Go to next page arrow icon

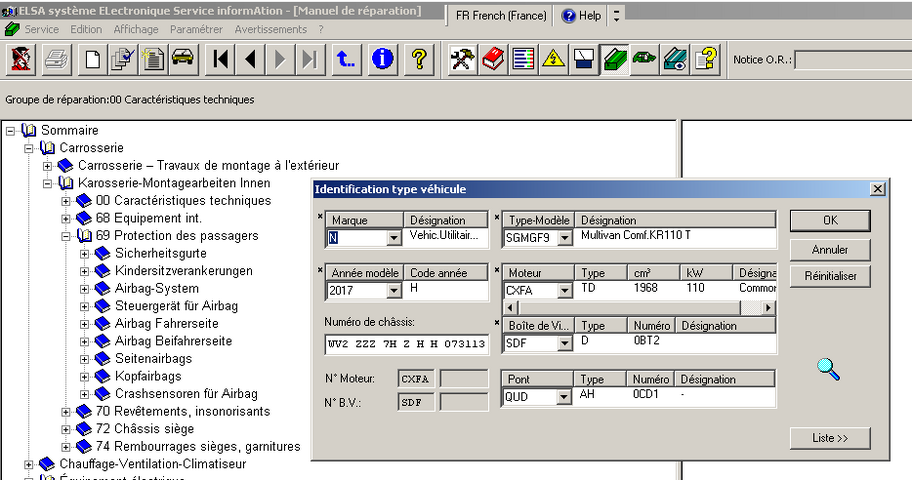tap(280, 59)
